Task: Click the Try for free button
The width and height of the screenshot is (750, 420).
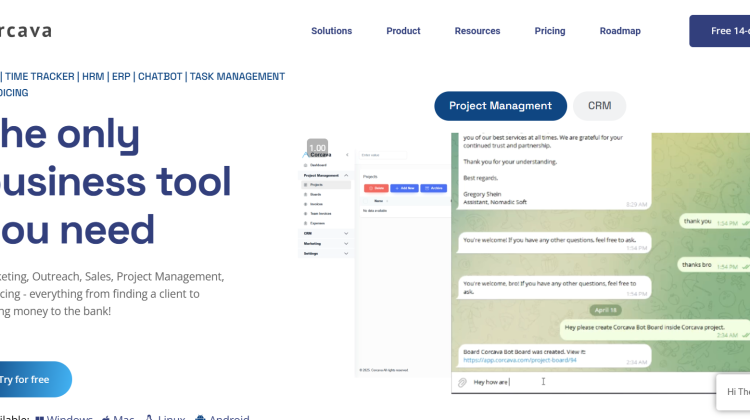Action: tap(34, 379)
